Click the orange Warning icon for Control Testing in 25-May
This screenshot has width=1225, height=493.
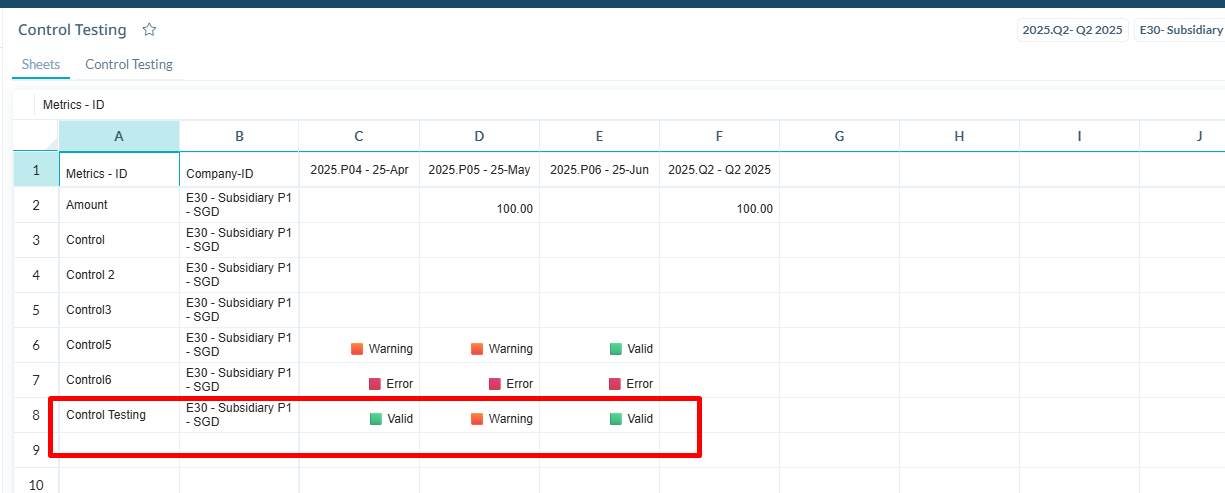(x=477, y=419)
